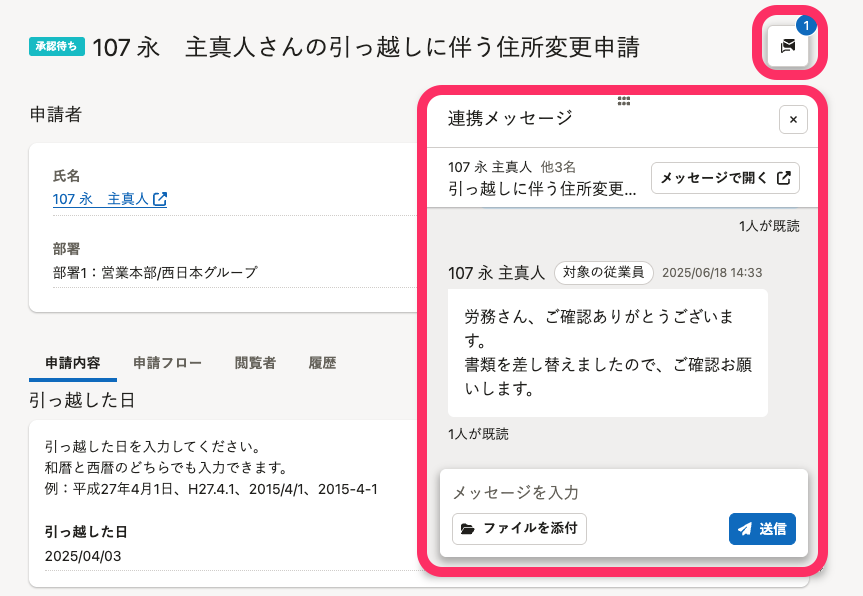Screen dimensions: 863x596
Task: Select the 閲覧者 tab
Action: tap(255, 363)
